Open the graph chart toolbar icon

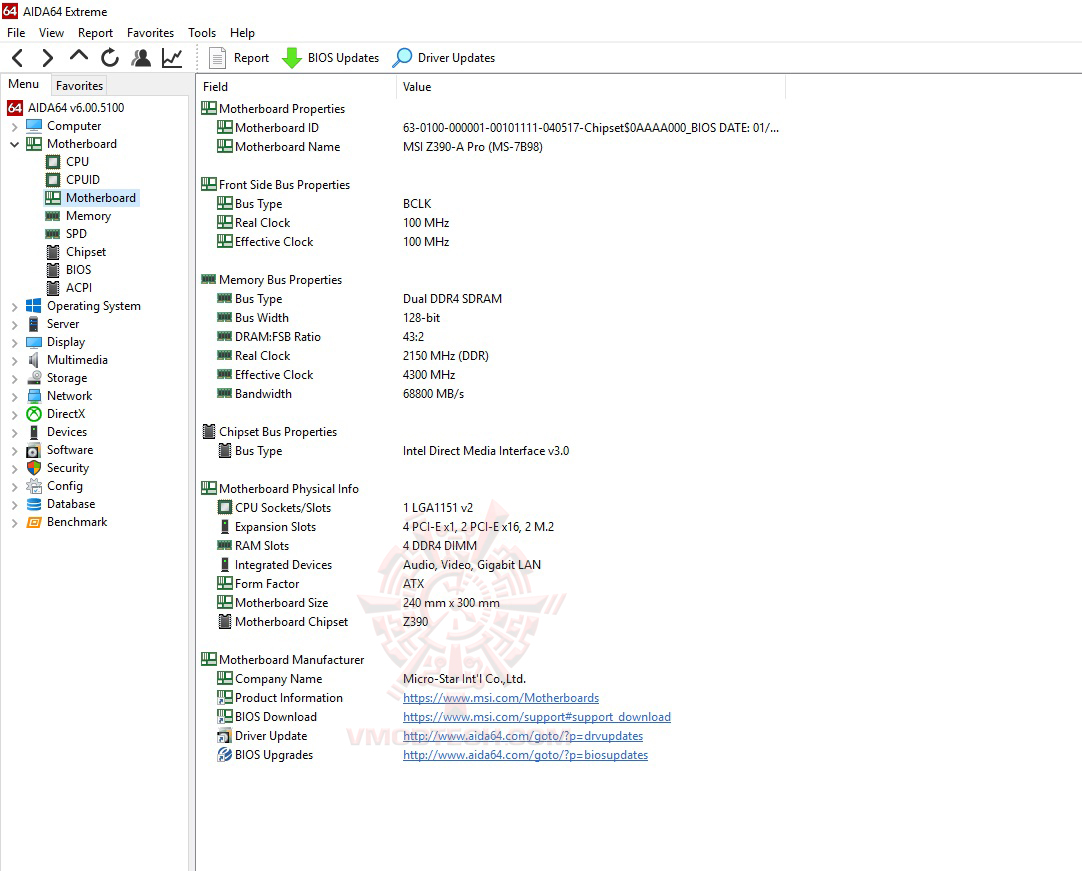click(172, 58)
